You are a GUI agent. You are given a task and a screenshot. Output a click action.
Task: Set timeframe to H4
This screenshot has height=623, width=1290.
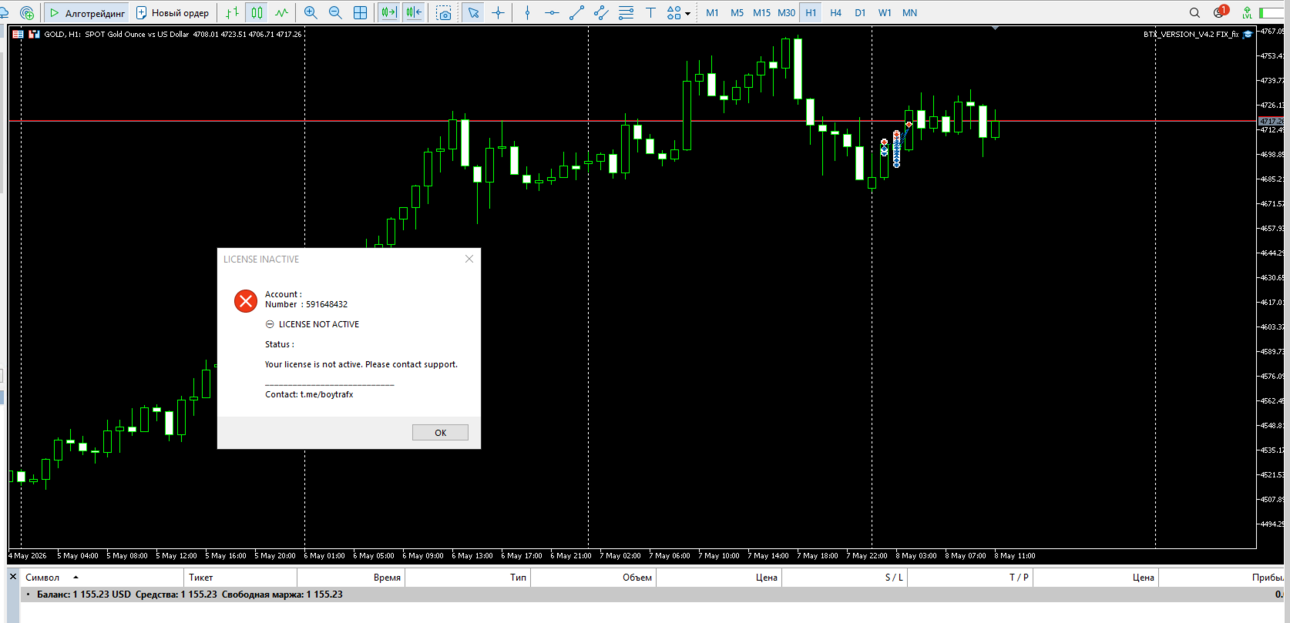[836, 13]
